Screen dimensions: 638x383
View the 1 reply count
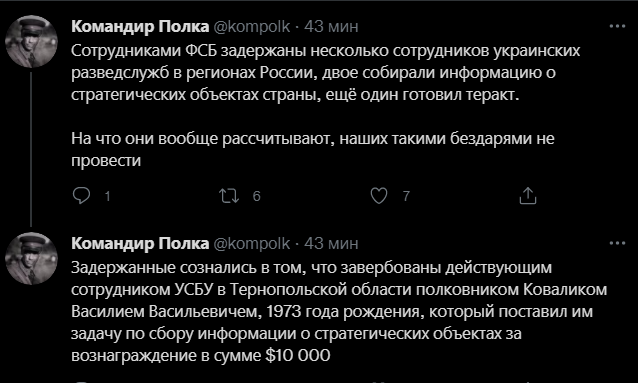pyautogui.click(x=107, y=197)
